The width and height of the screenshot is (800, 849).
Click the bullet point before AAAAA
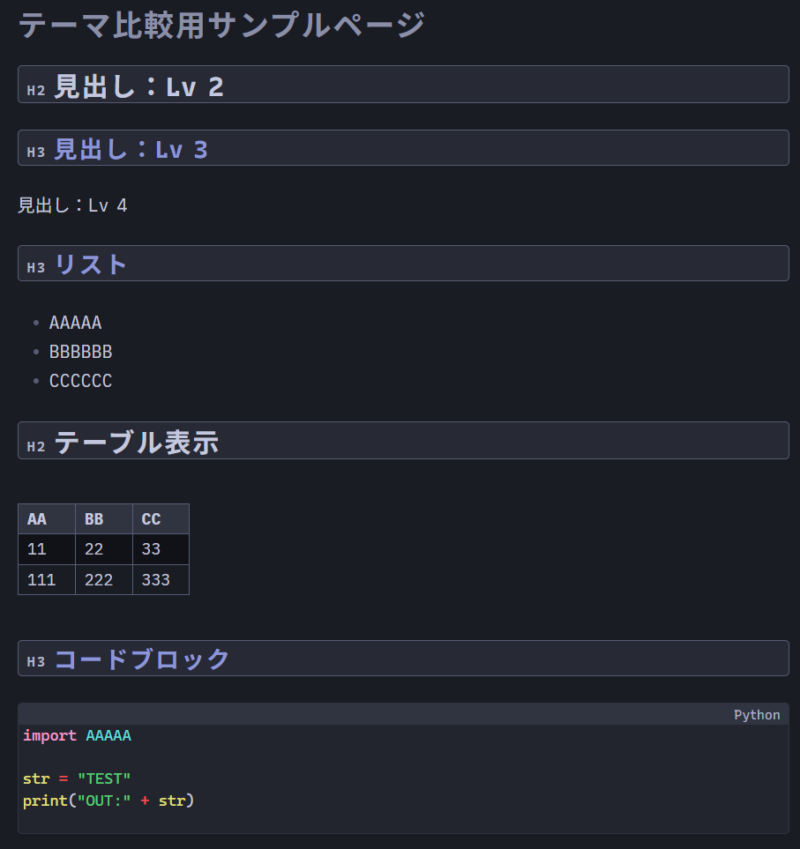(36, 323)
